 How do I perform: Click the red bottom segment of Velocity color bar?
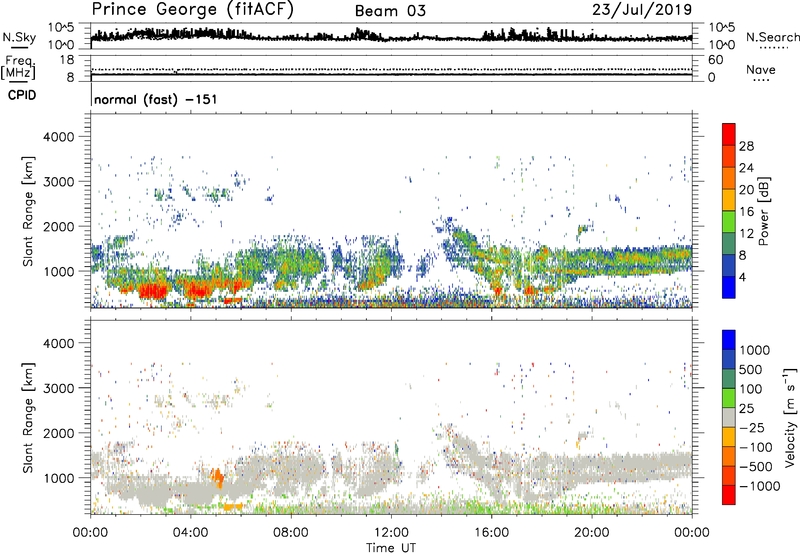click(x=729, y=495)
